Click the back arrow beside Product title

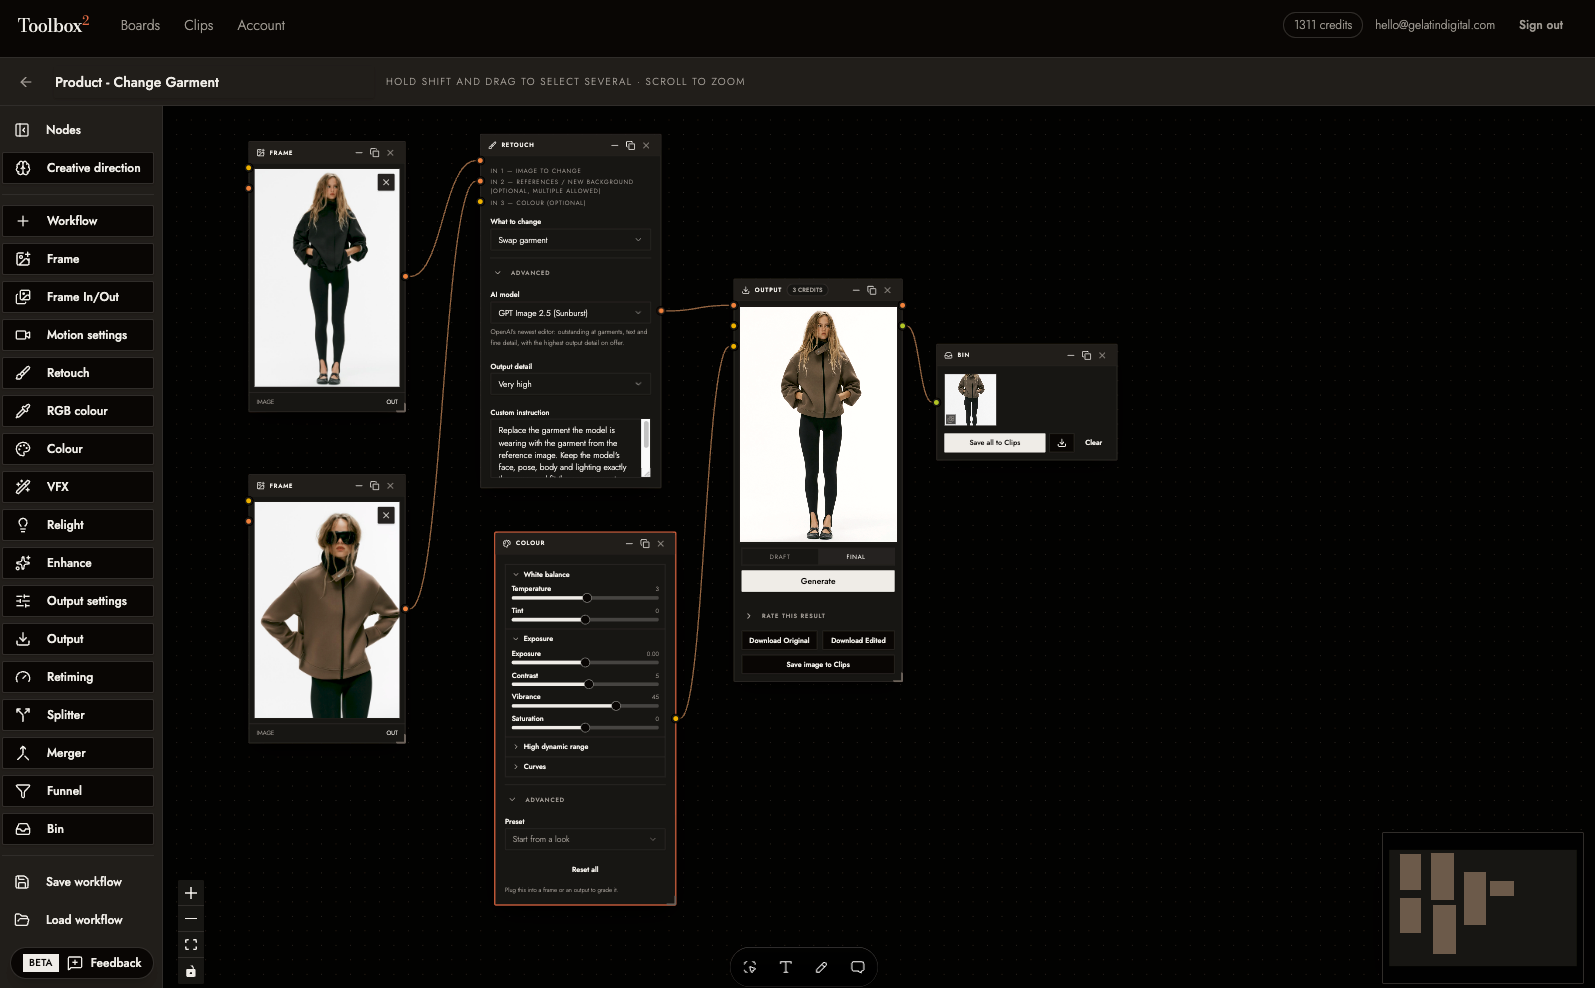26,82
